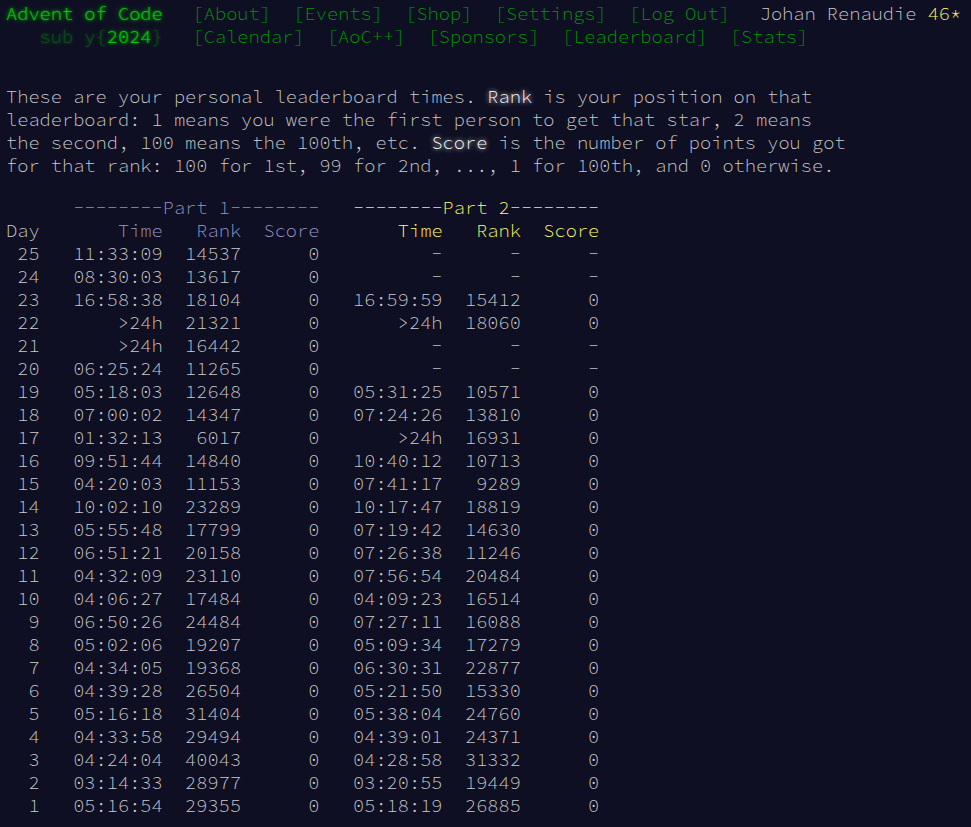Open the [Leaderboard] page
This screenshot has width=971, height=827.
[x=635, y=38]
